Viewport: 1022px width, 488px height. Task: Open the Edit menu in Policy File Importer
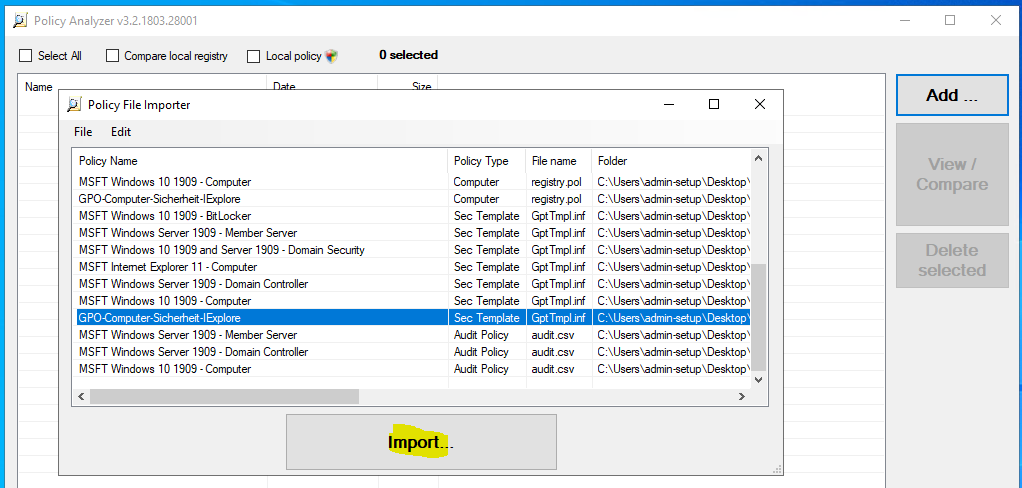click(x=121, y=132)
